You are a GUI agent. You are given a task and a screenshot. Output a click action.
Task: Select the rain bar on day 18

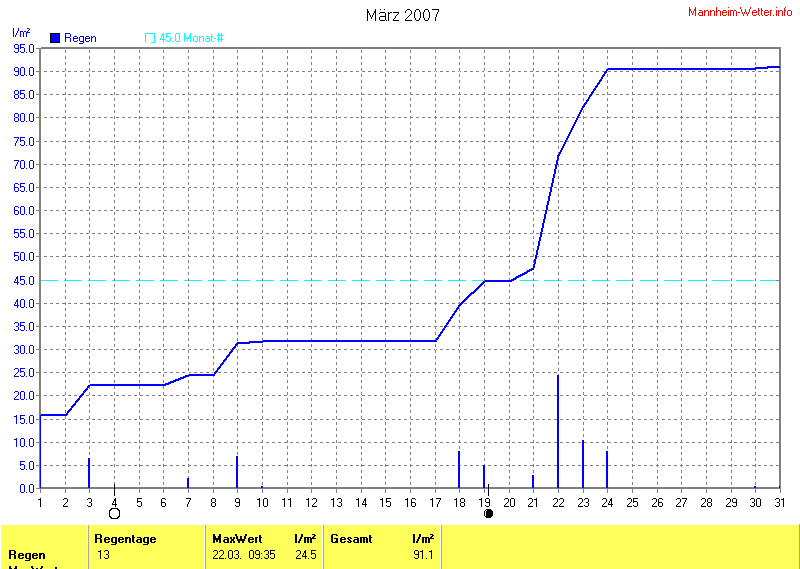click(459, 470)
